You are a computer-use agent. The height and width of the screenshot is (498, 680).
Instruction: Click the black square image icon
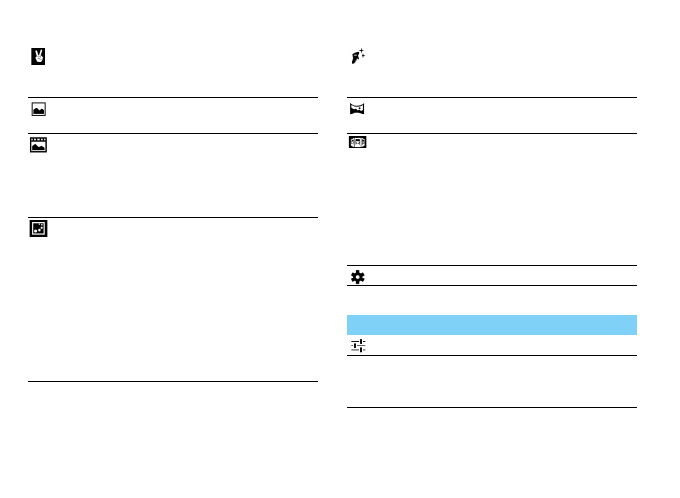point(37,229)
